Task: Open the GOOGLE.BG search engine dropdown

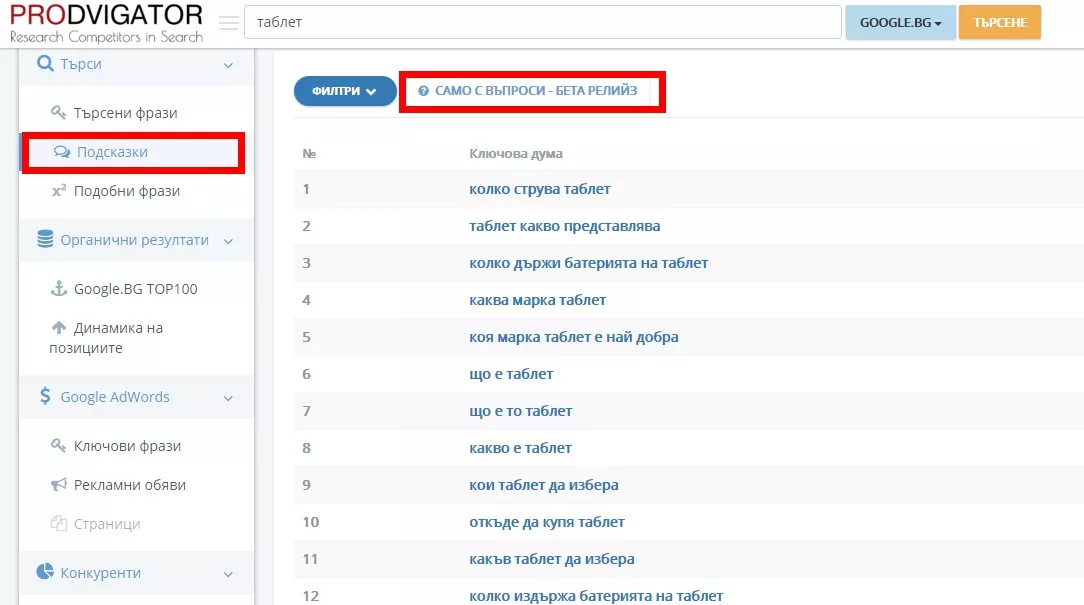Action: coord(900,22)
